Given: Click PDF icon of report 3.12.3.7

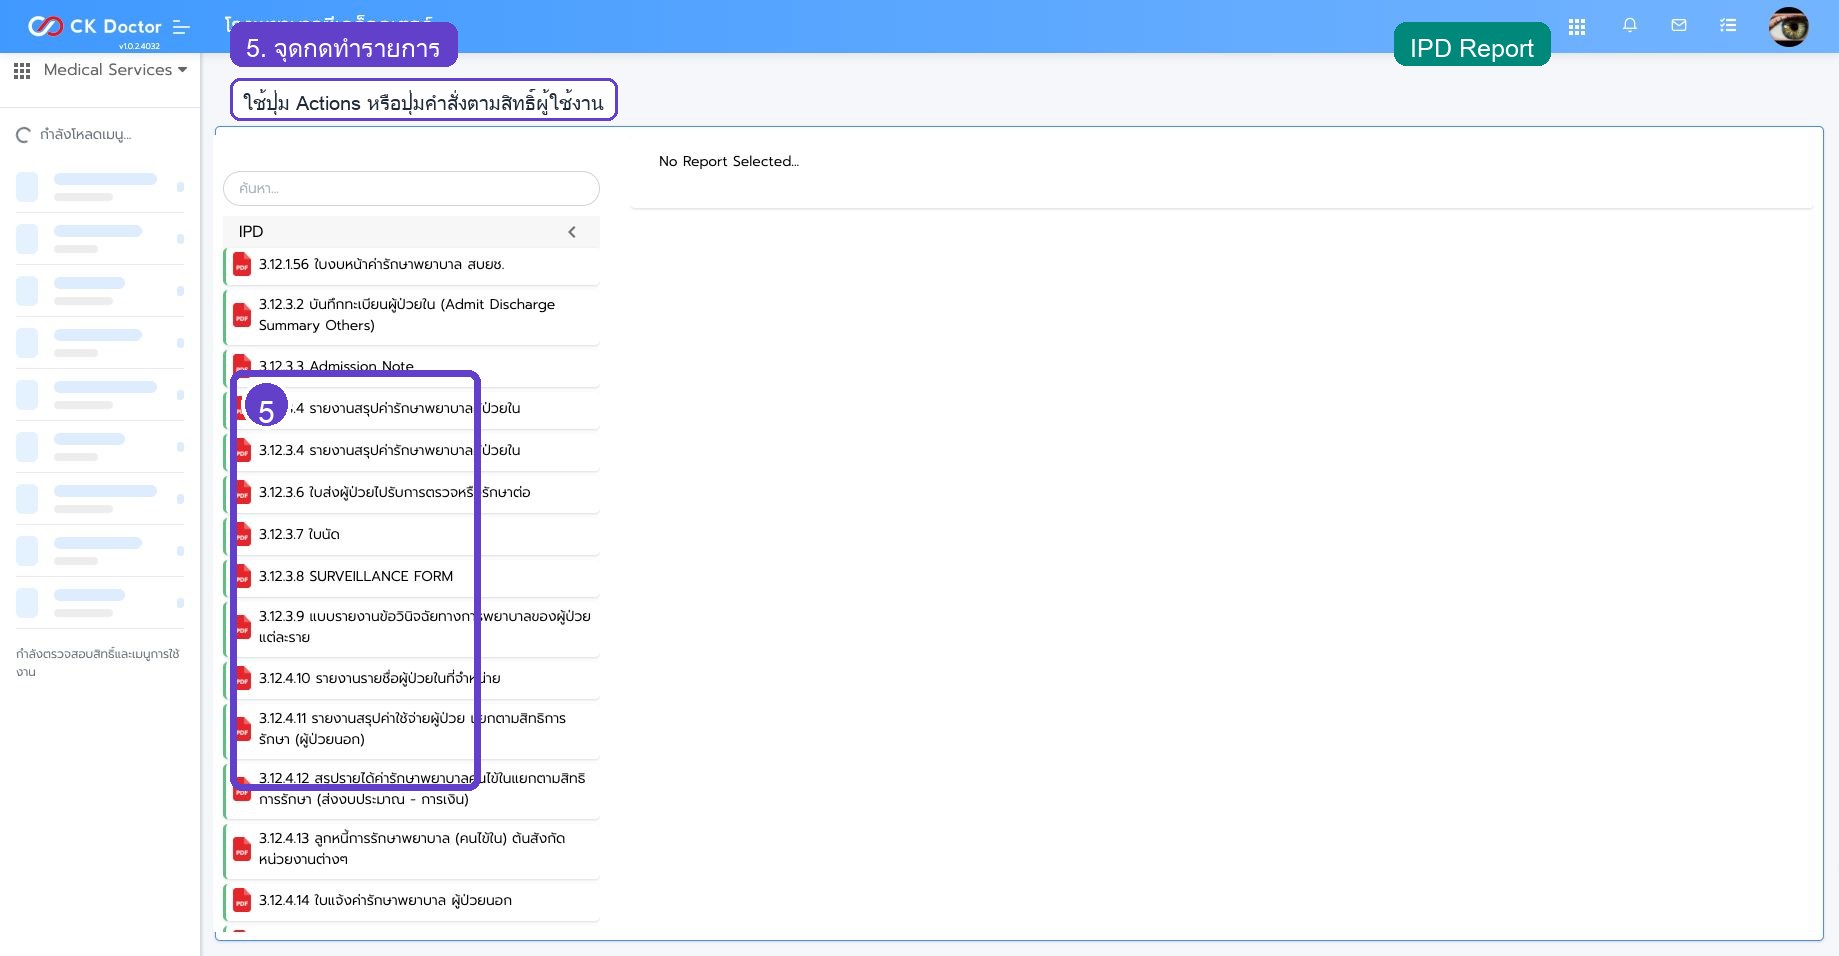Looking at the screenshot, I should coord(242,535).
